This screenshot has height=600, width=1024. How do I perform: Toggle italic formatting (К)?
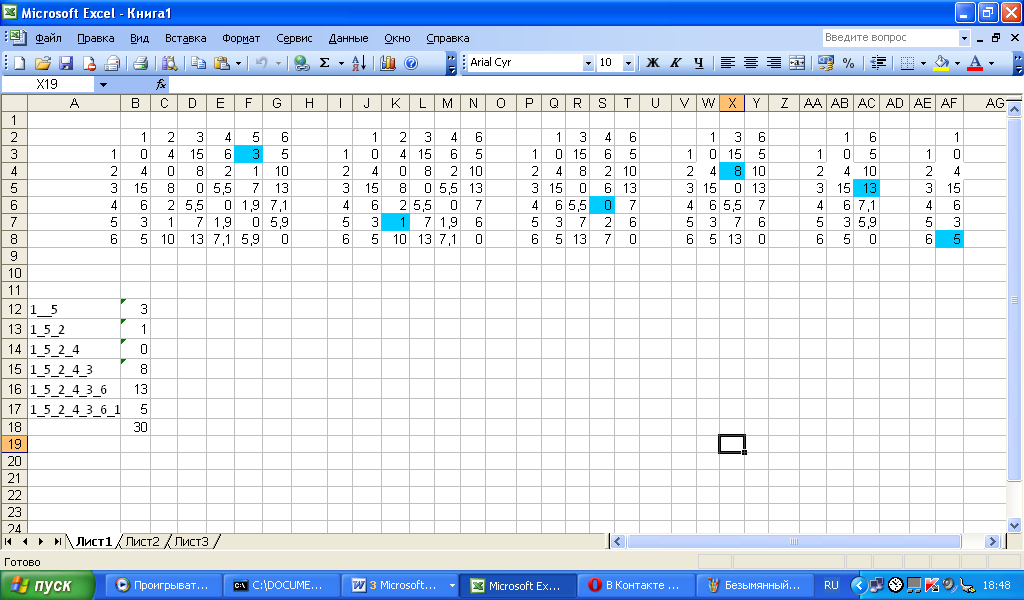[676, 63]
